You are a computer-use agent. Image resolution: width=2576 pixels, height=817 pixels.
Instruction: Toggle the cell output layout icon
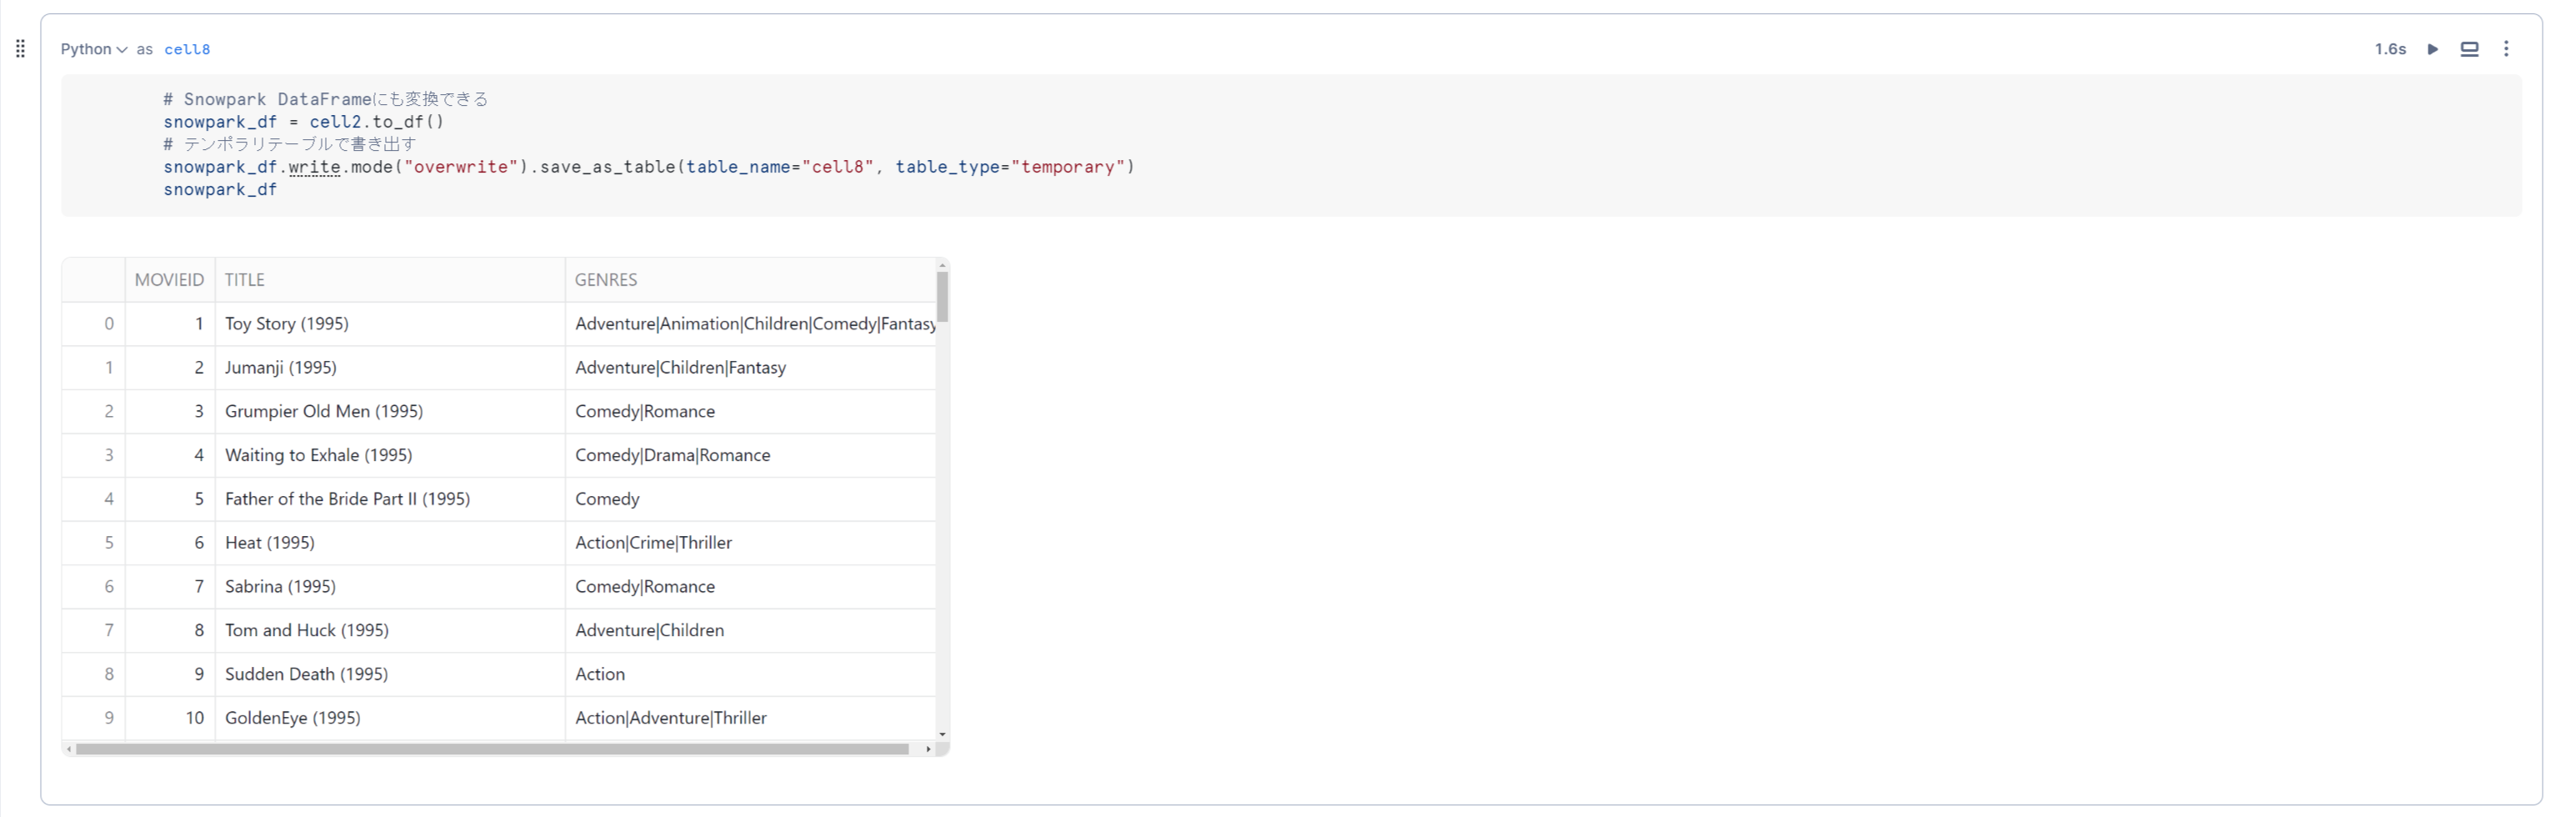click(x=2469, y=49)
